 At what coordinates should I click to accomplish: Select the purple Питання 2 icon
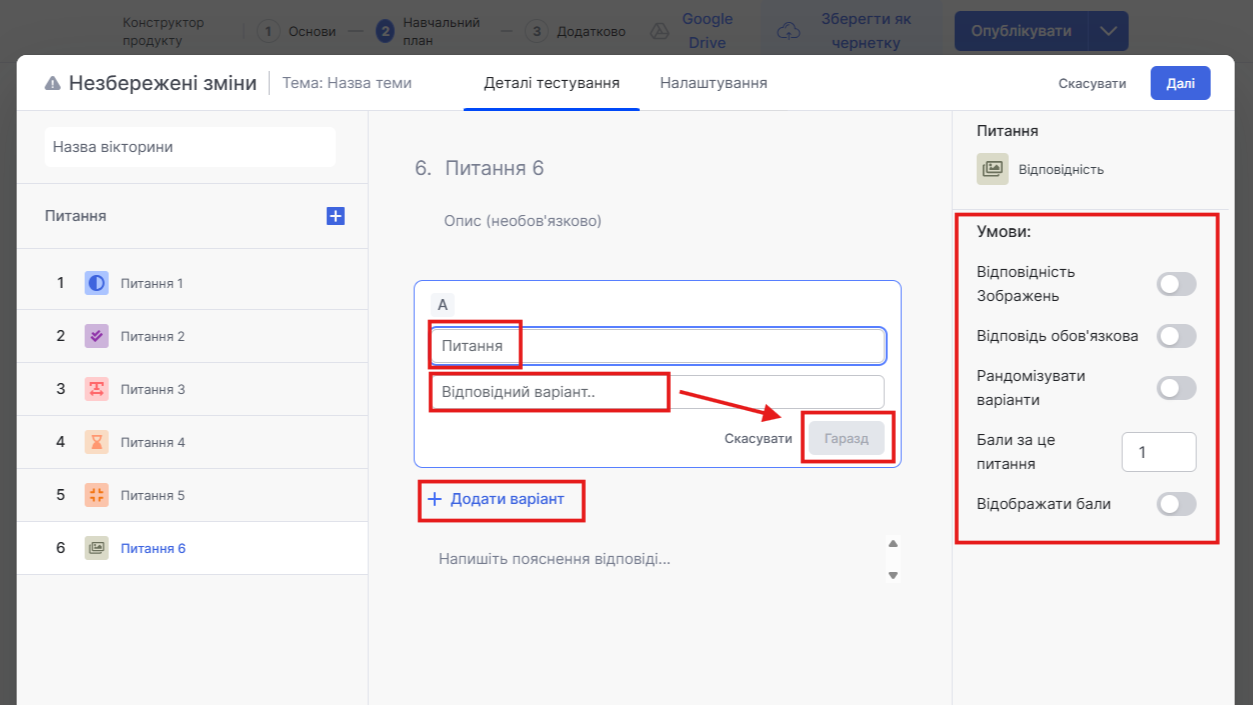tap(96, 336)
